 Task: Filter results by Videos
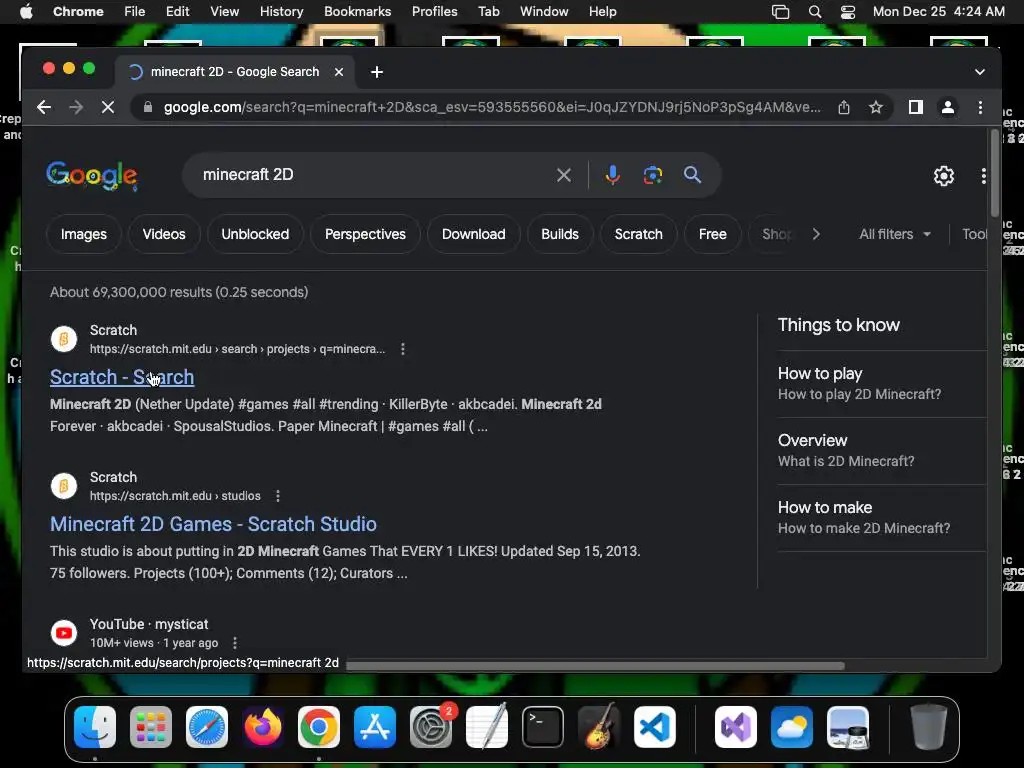pyautogui.click(x=164, y=234)
